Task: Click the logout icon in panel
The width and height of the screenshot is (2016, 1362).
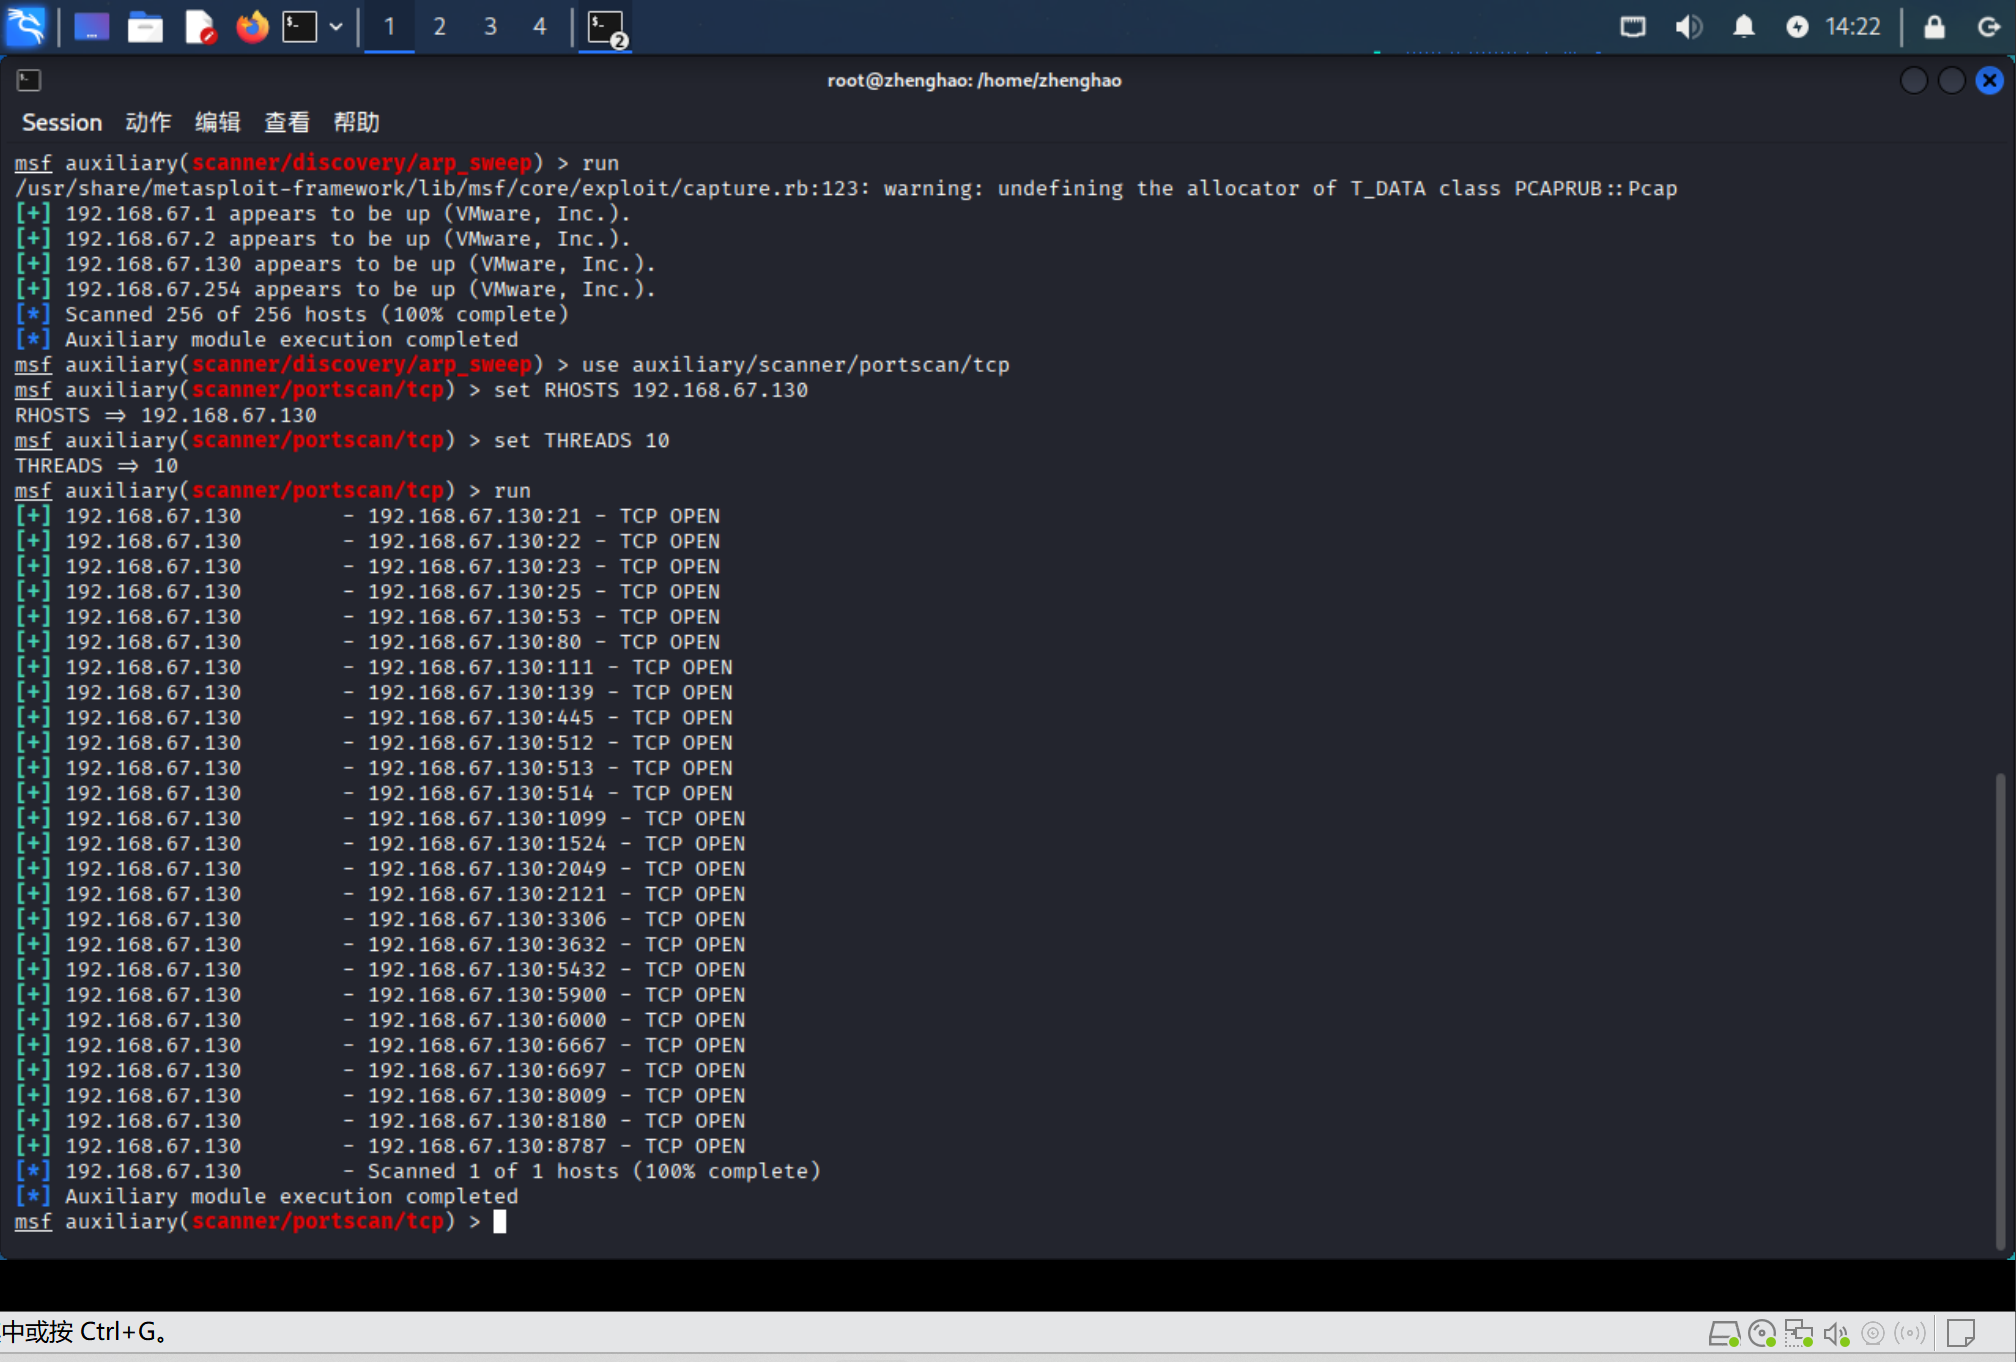Action: coord(1989,26)
